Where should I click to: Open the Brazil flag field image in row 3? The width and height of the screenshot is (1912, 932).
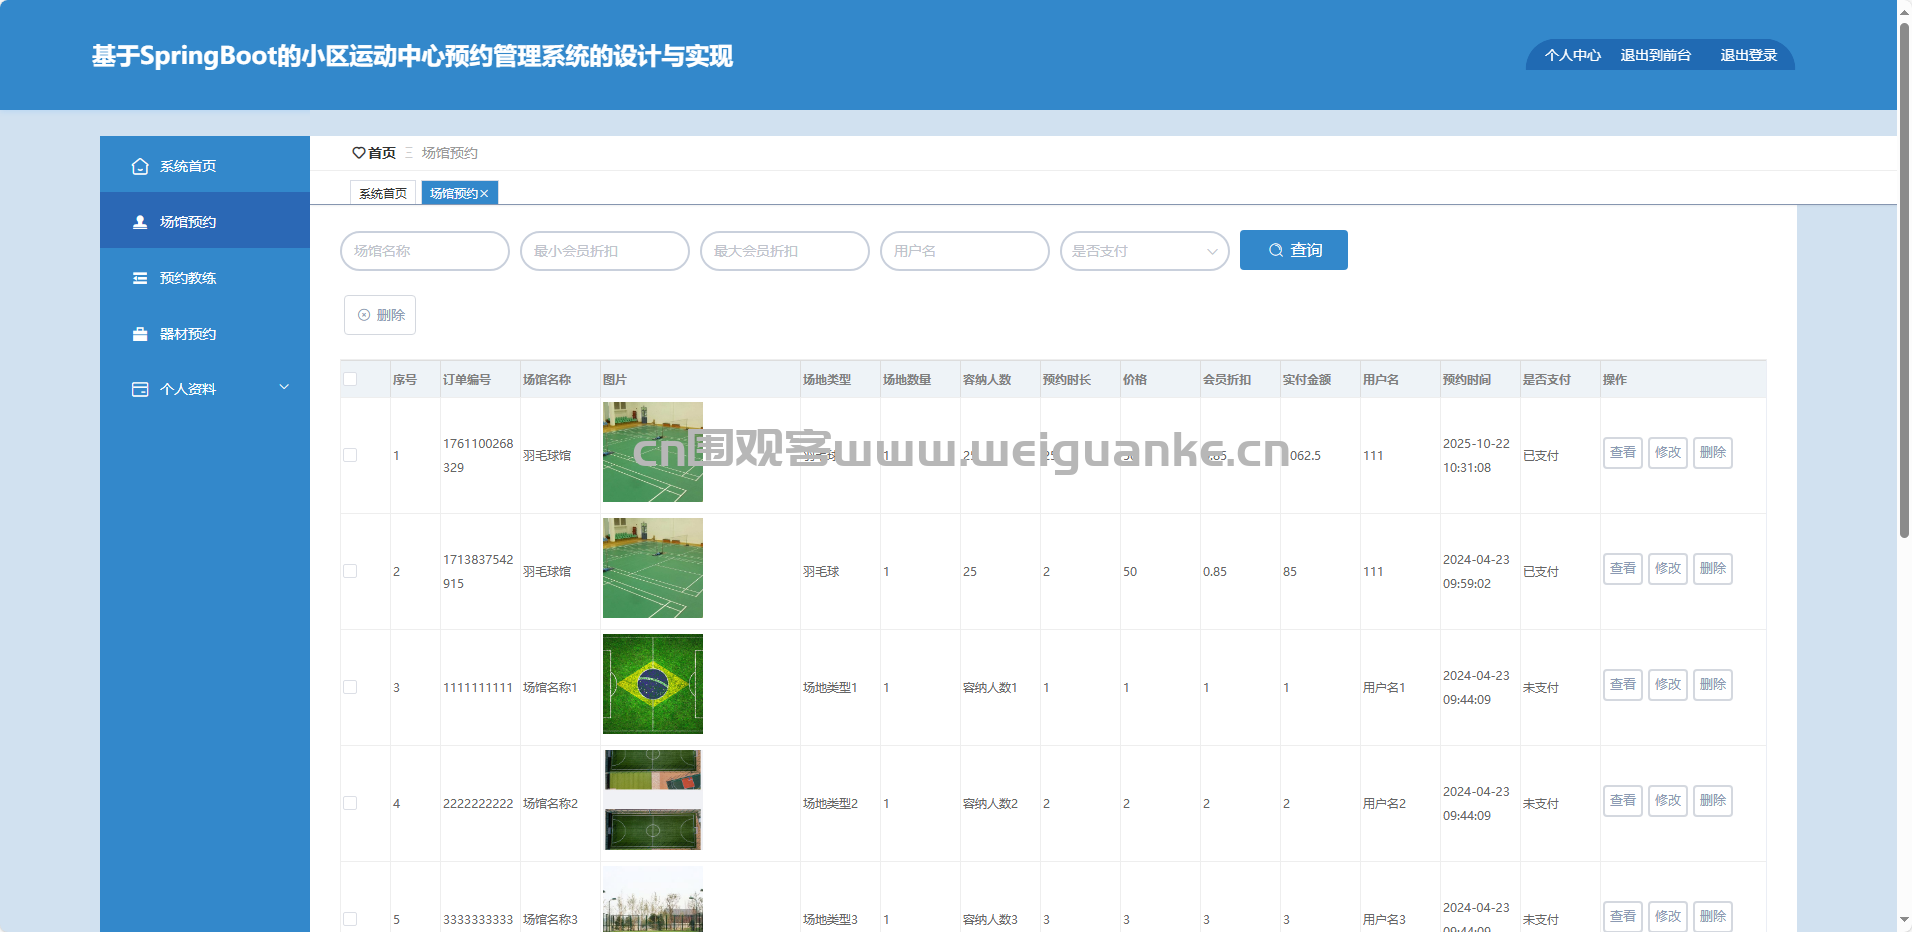pos(653,684)
